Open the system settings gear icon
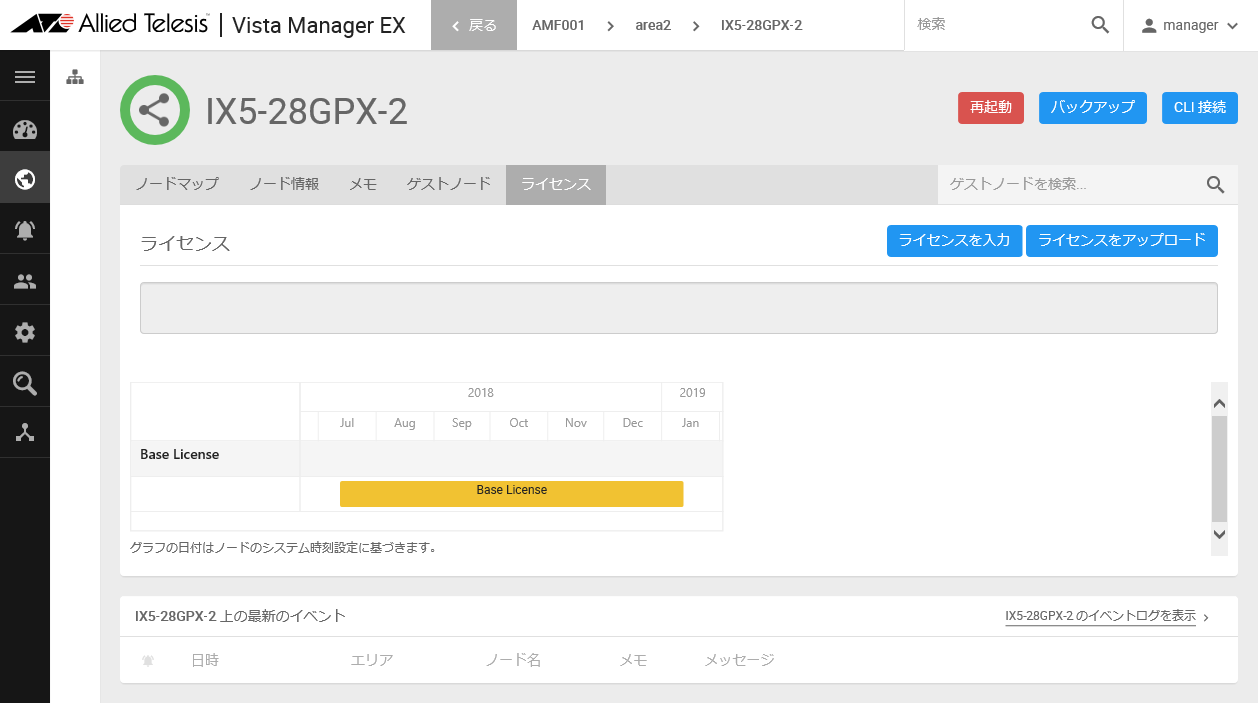Image resolution: width=1258 pixels, height=703 pixels. click(x=24, y=330)
